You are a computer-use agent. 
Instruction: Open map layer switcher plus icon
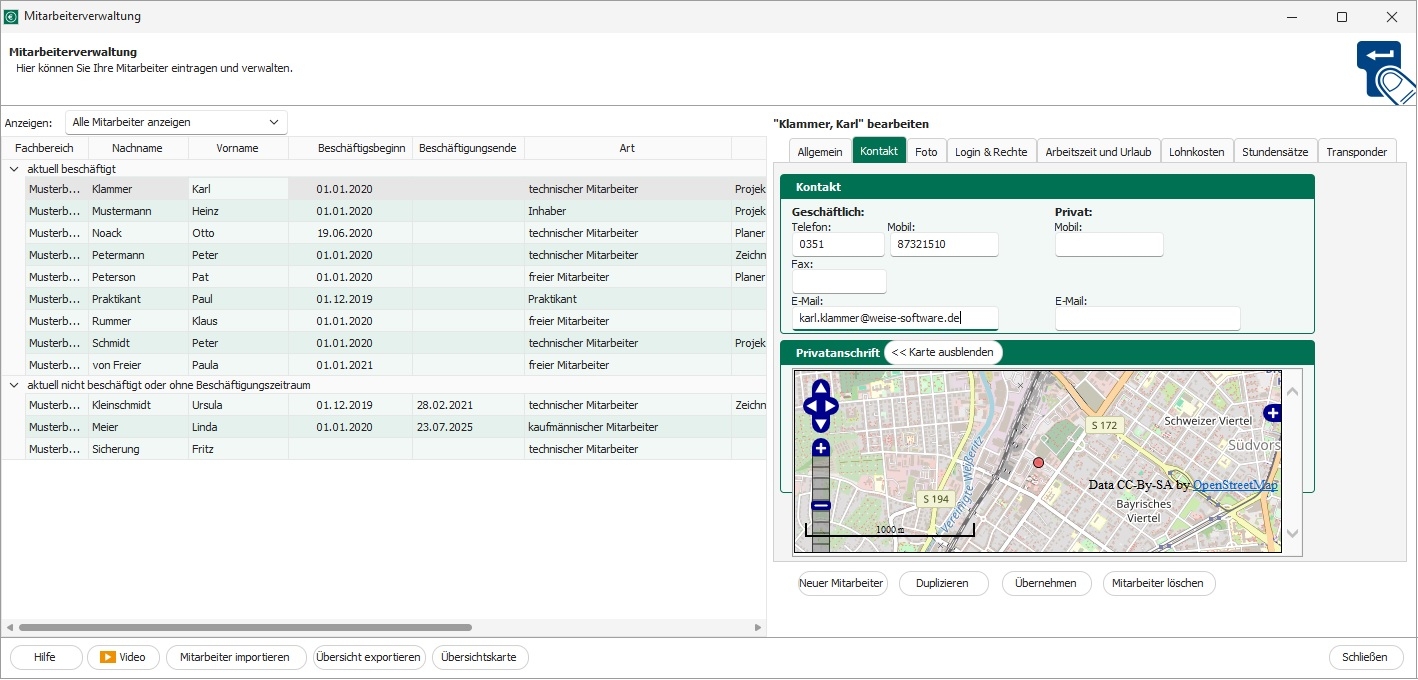(x=1272, y=413)
